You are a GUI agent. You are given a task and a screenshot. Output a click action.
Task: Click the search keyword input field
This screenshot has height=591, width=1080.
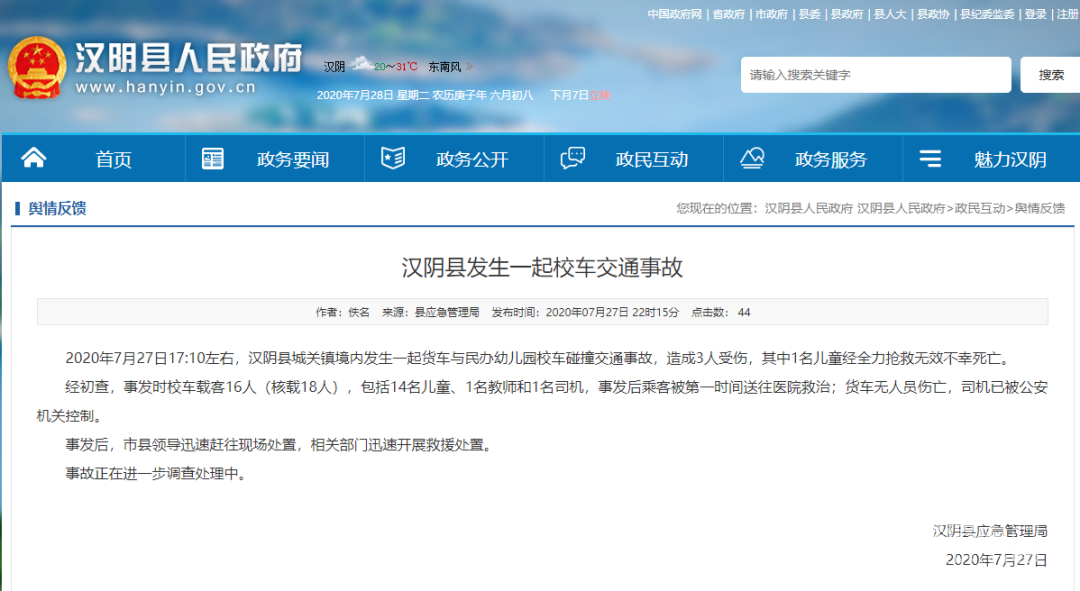click(x=875, y=75)
